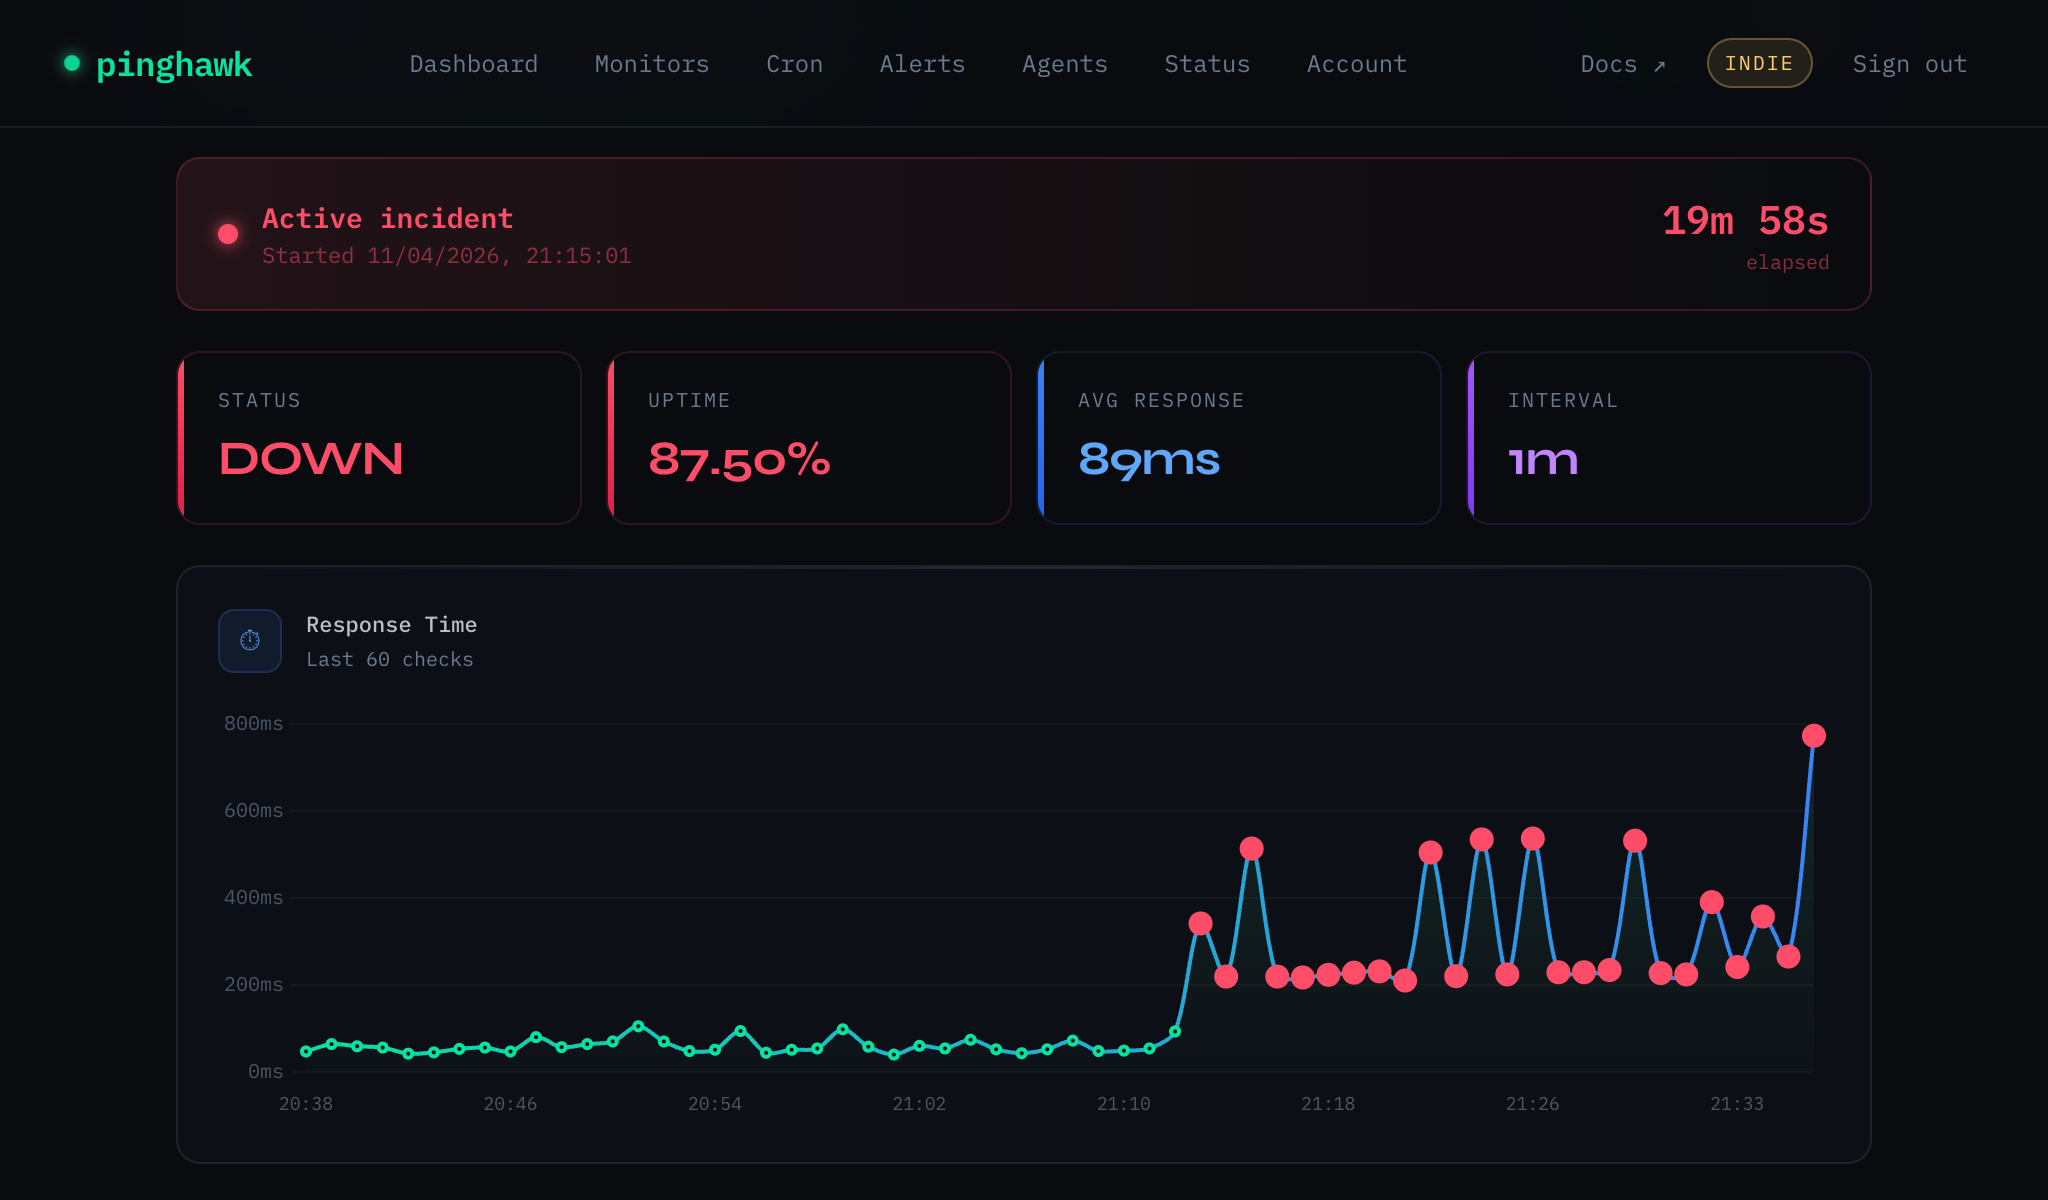Click the Active incident banner
2048x1200 pixels.
pyautogui.click(x=1023, y=233)
